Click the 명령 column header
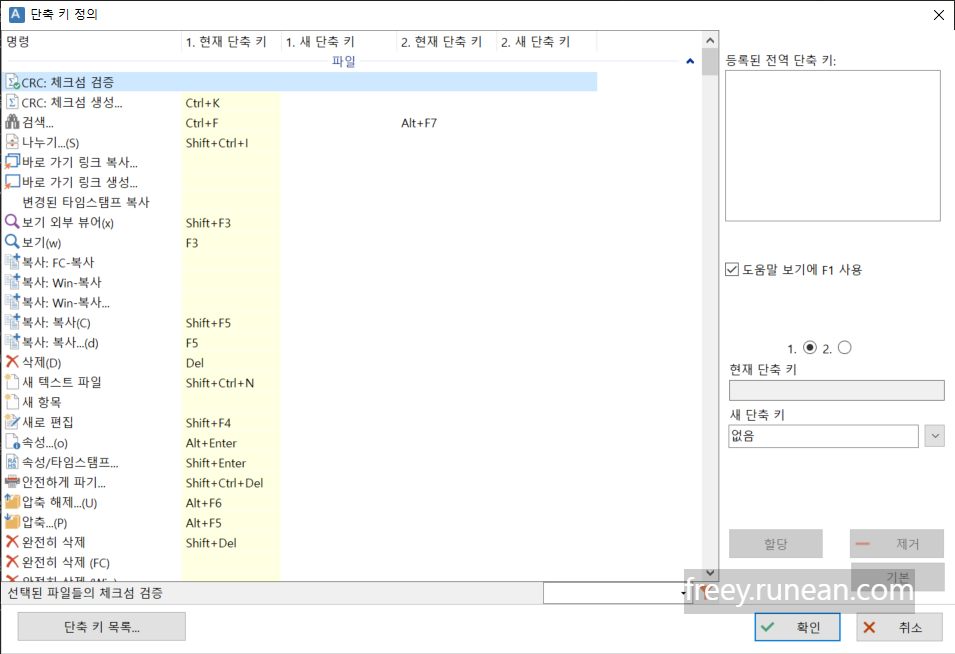 (x=91, y=41)
